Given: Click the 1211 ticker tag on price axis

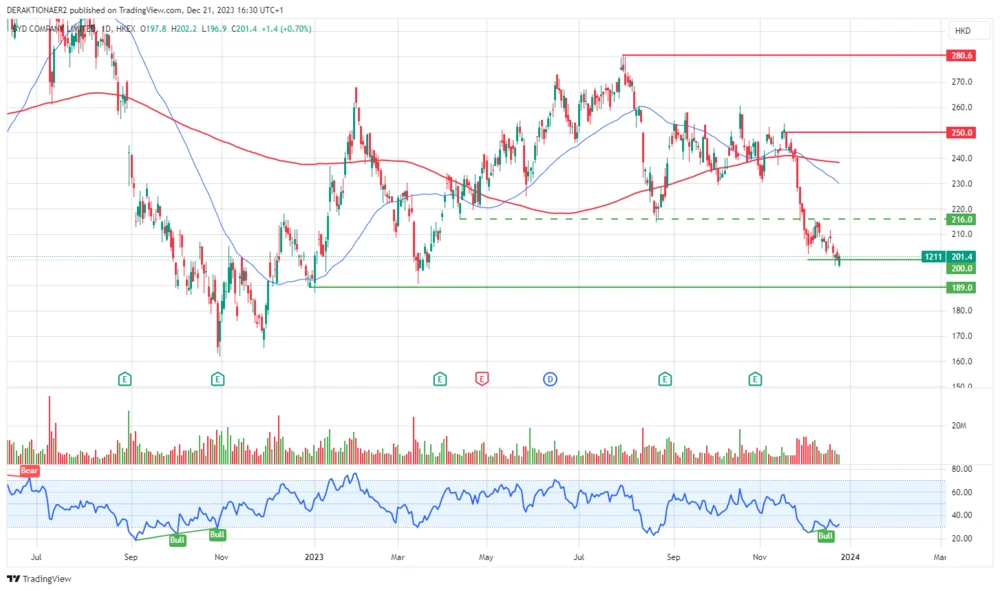Looking at the screenshot, I should coord(933,257).
